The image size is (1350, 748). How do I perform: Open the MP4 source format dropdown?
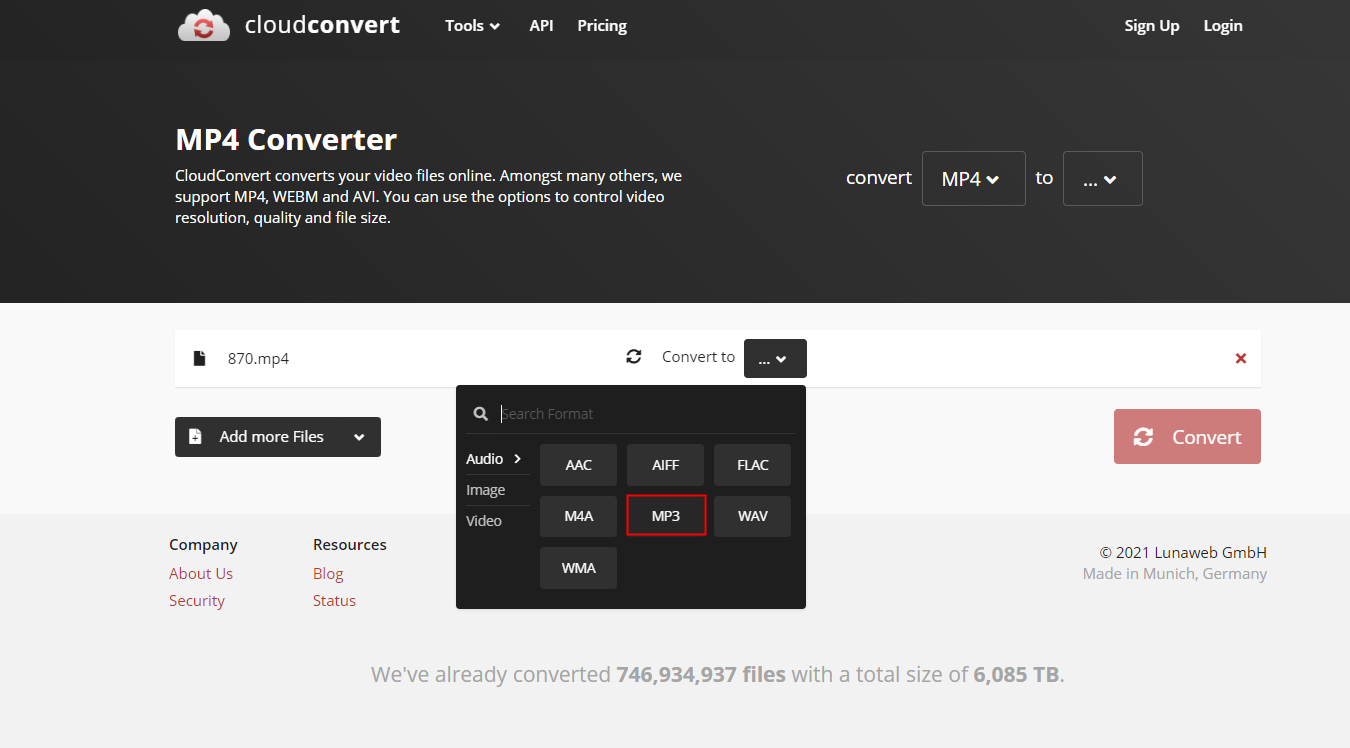coord(973,178)
